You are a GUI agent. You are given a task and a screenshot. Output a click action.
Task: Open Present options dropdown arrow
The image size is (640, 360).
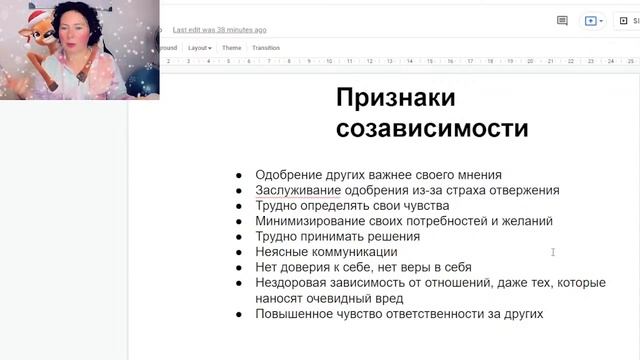click(x=601, y=21)
